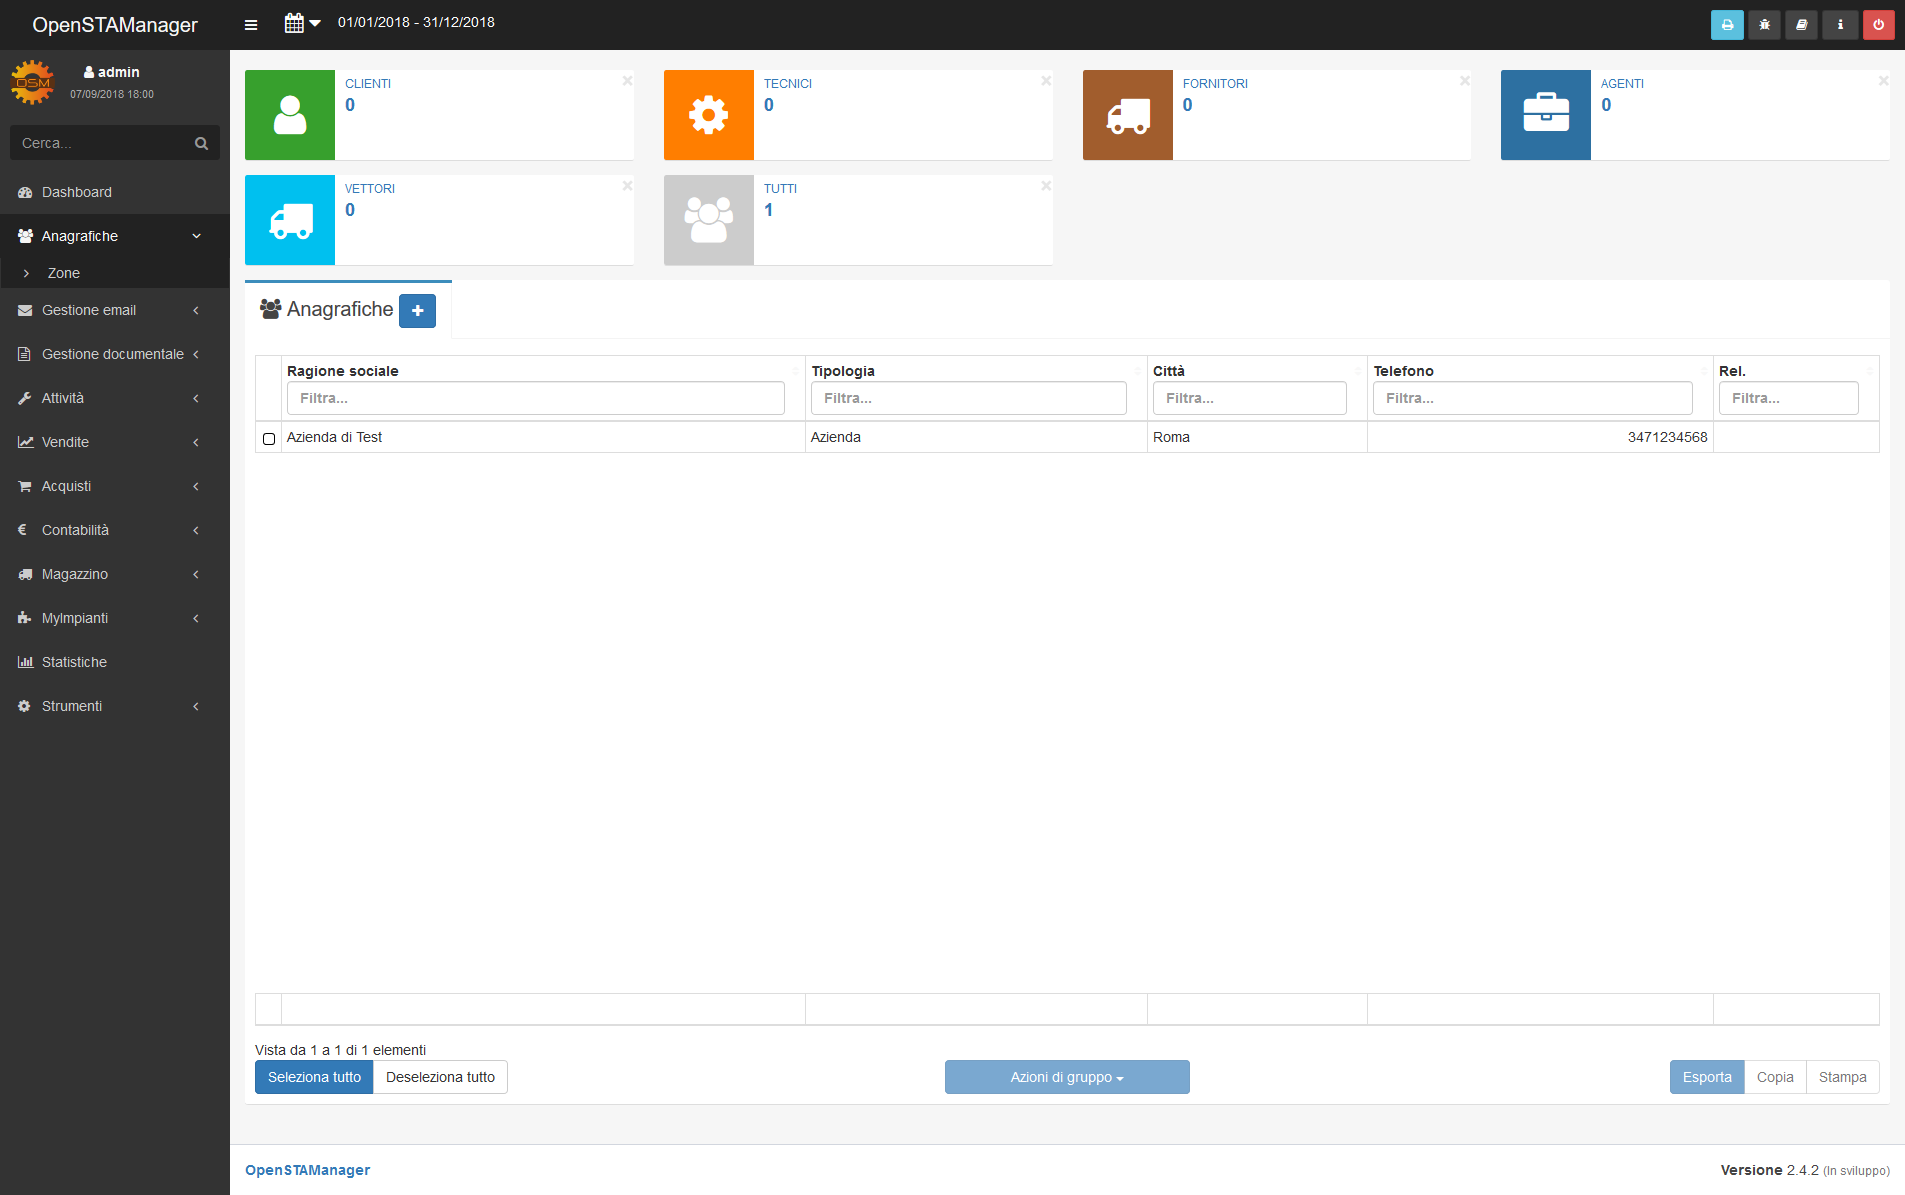Focus the Tipologia filter field

(x=969, y=398)
